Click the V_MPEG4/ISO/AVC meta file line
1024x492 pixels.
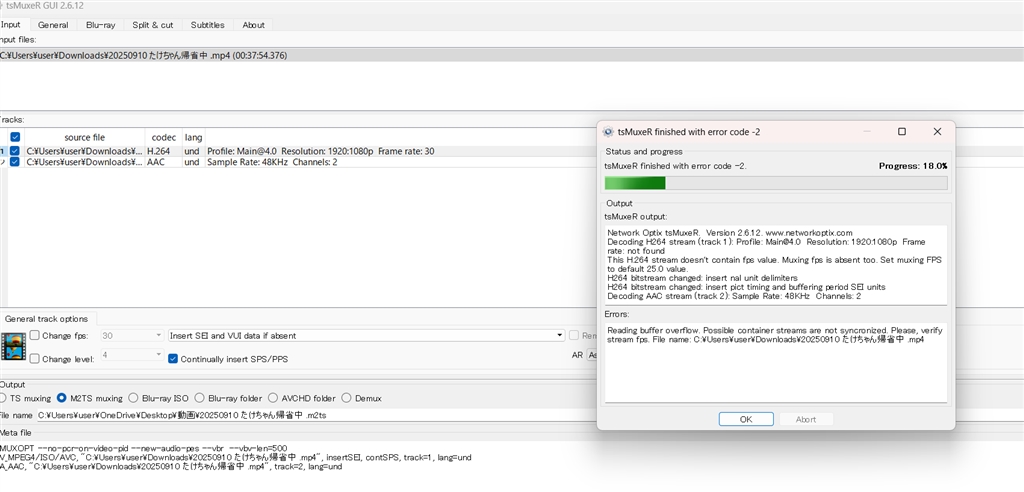point(235,457)
